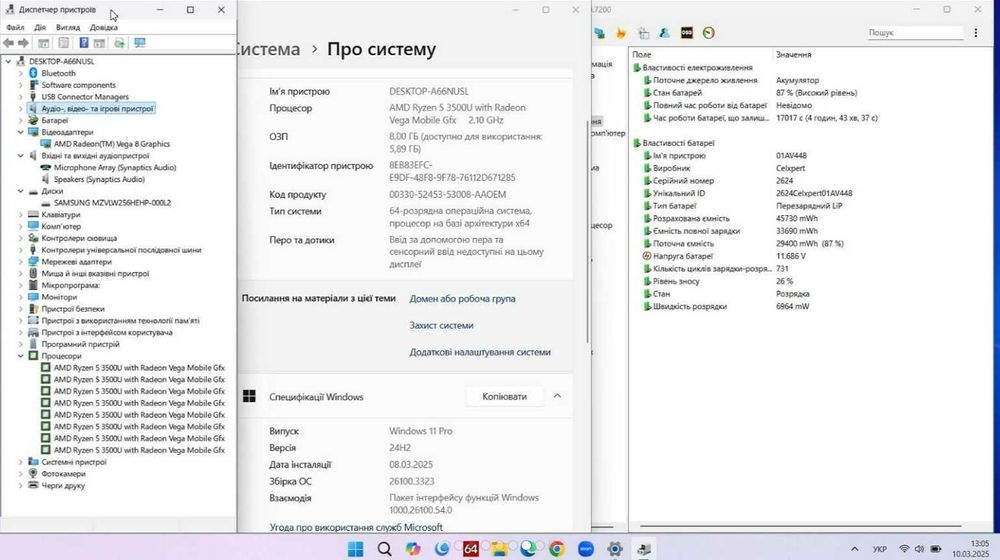Screen dimensions: 1000x560
Task: Open Google Chrome from the taskbar
Action: click(x=557, y=549)
